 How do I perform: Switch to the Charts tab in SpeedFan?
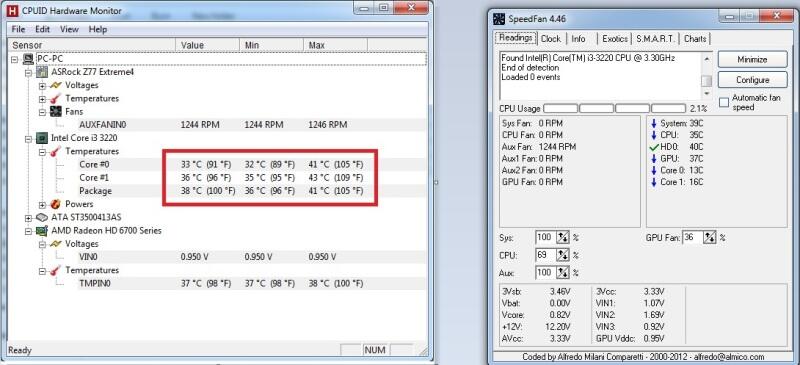point(695,39)
